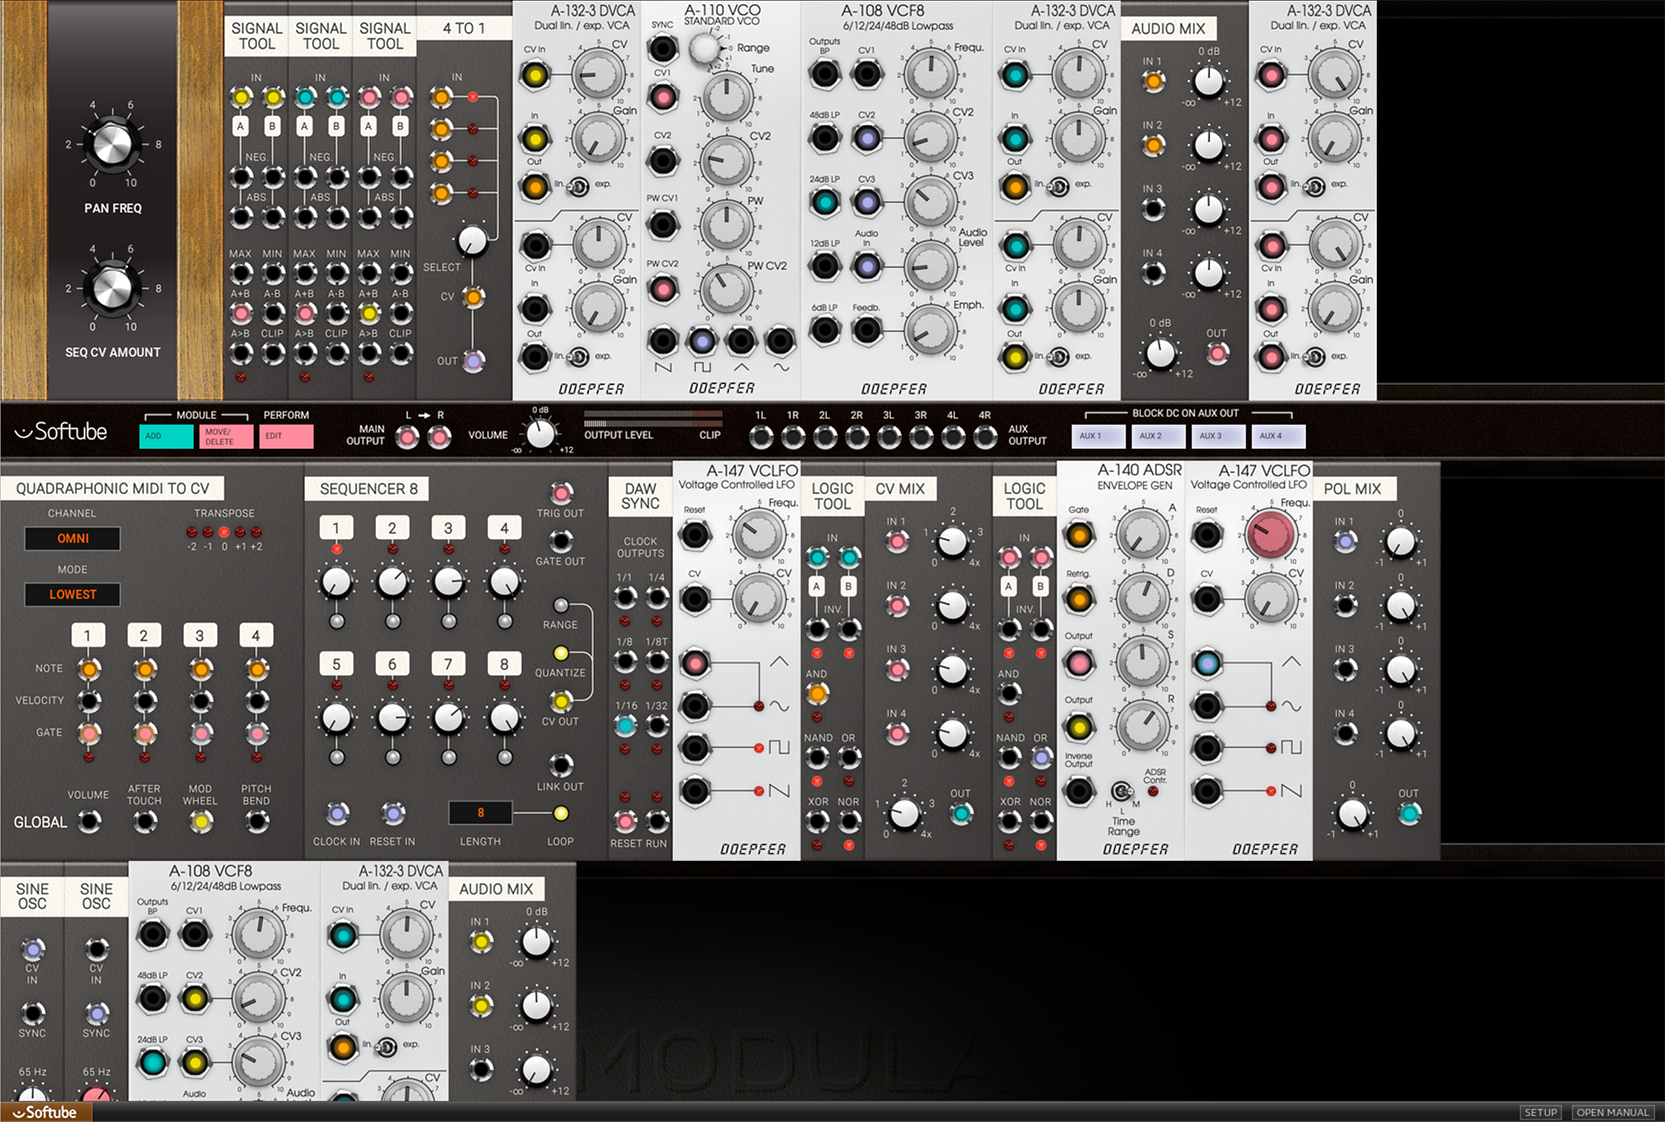Image resolution: width=1665 pixels, height=1122 pixels.
Task: Click Sequencer 8 CLOCK IN jack
Action: pyautogui.click(x=337, y=814)
